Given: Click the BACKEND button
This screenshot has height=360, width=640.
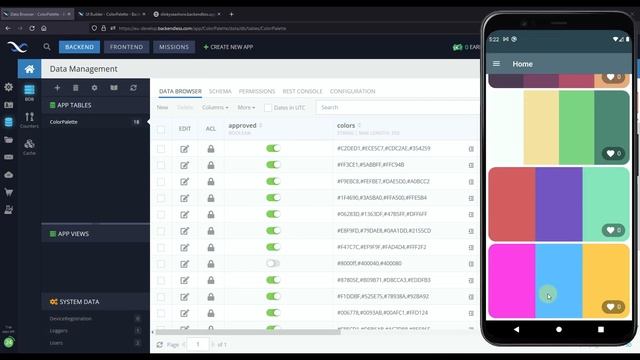Looking at the screenshot, I should 79,47.
